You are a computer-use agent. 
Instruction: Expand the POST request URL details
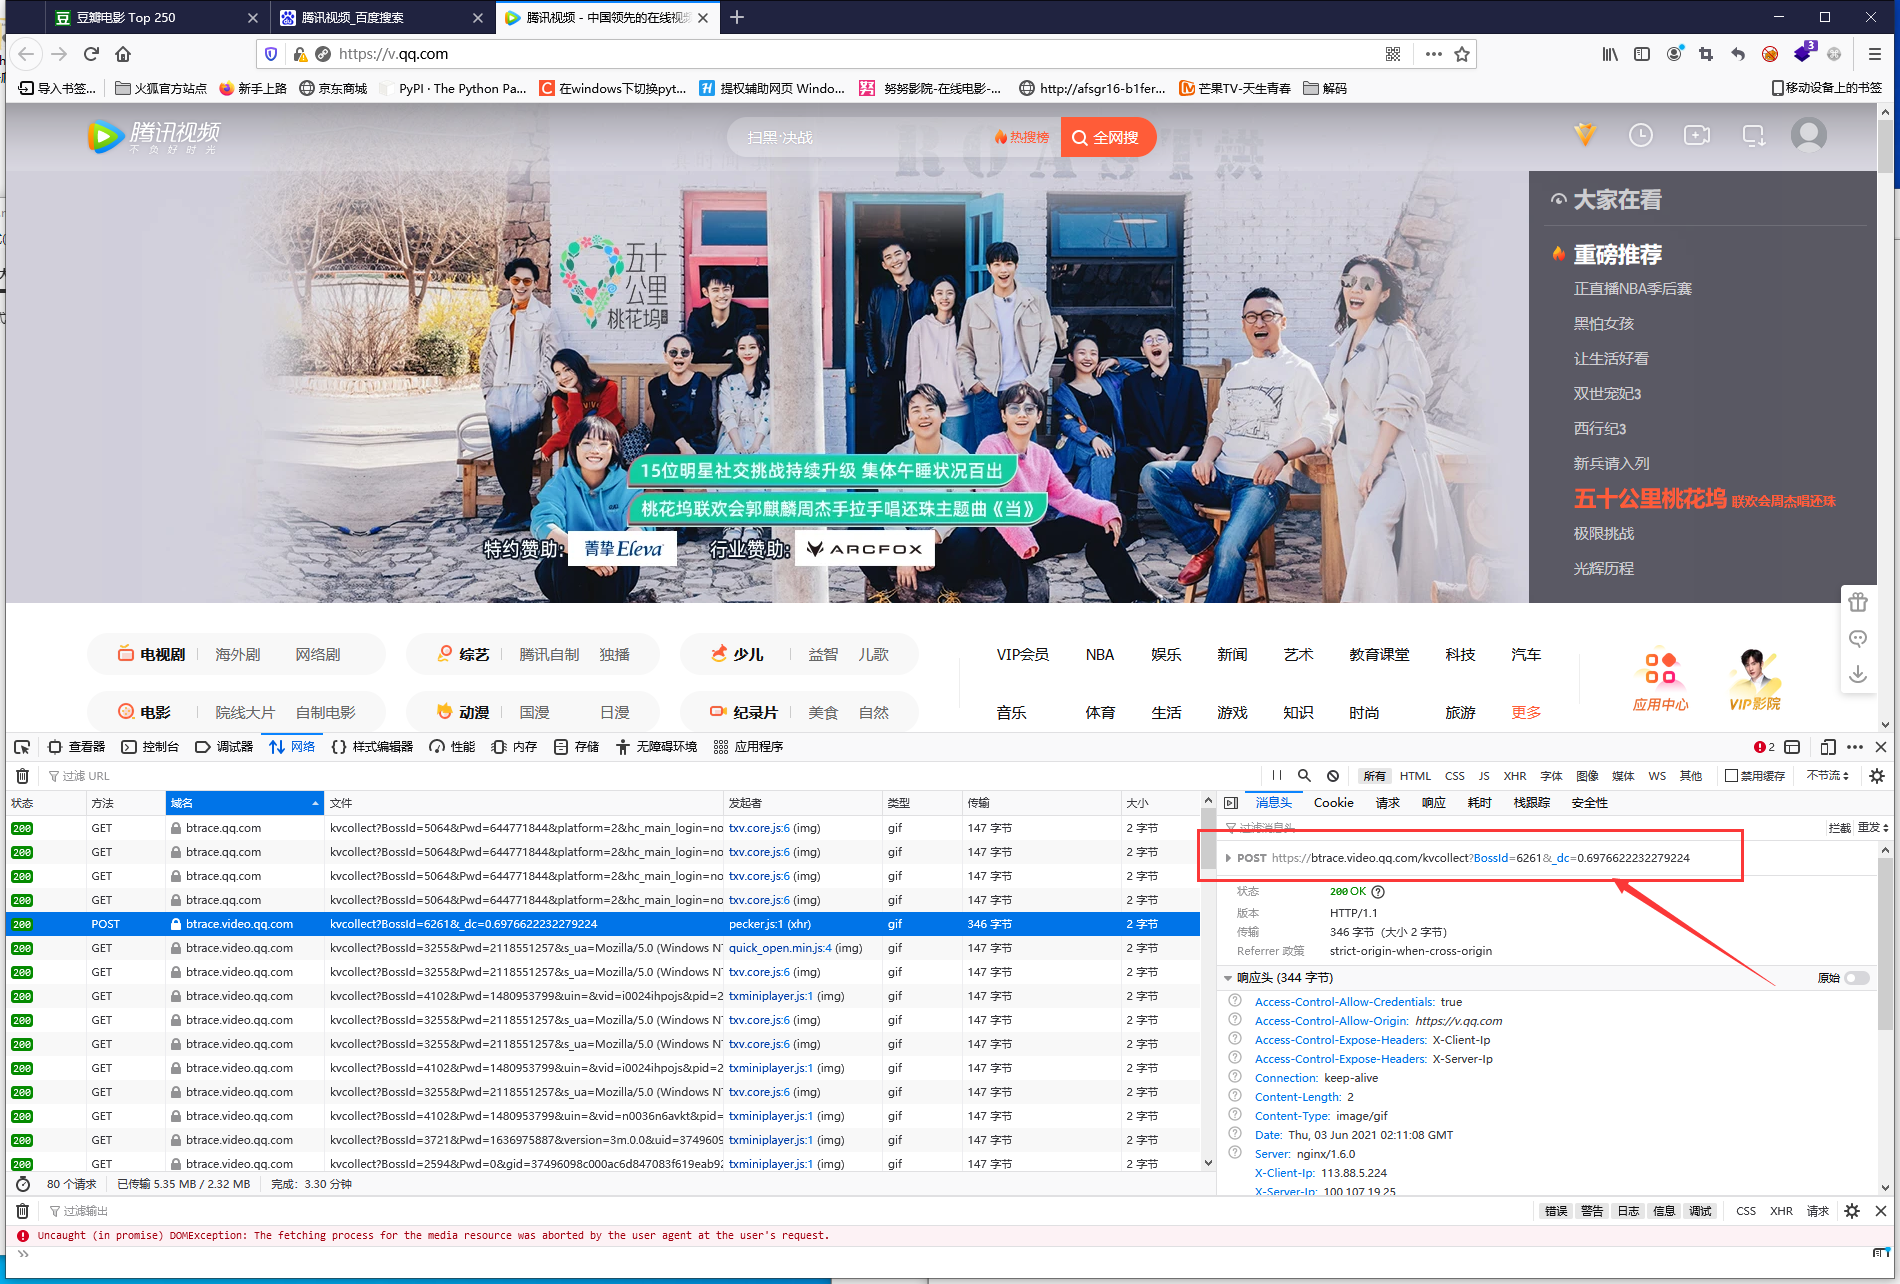point(1228,858)
